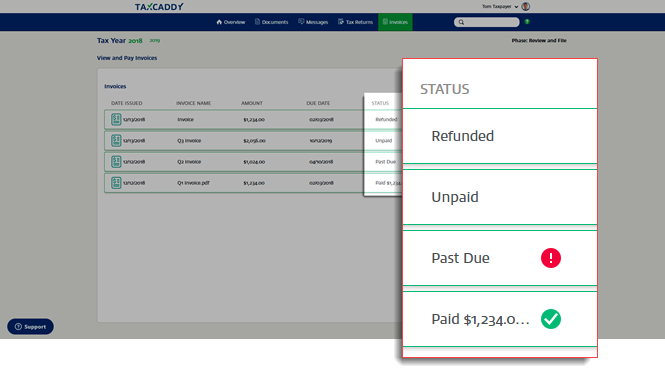This screenshot has height=373, width=665.
Task: Open Tom Taxpayer profile avatar
Action: (x=525, y=6)
